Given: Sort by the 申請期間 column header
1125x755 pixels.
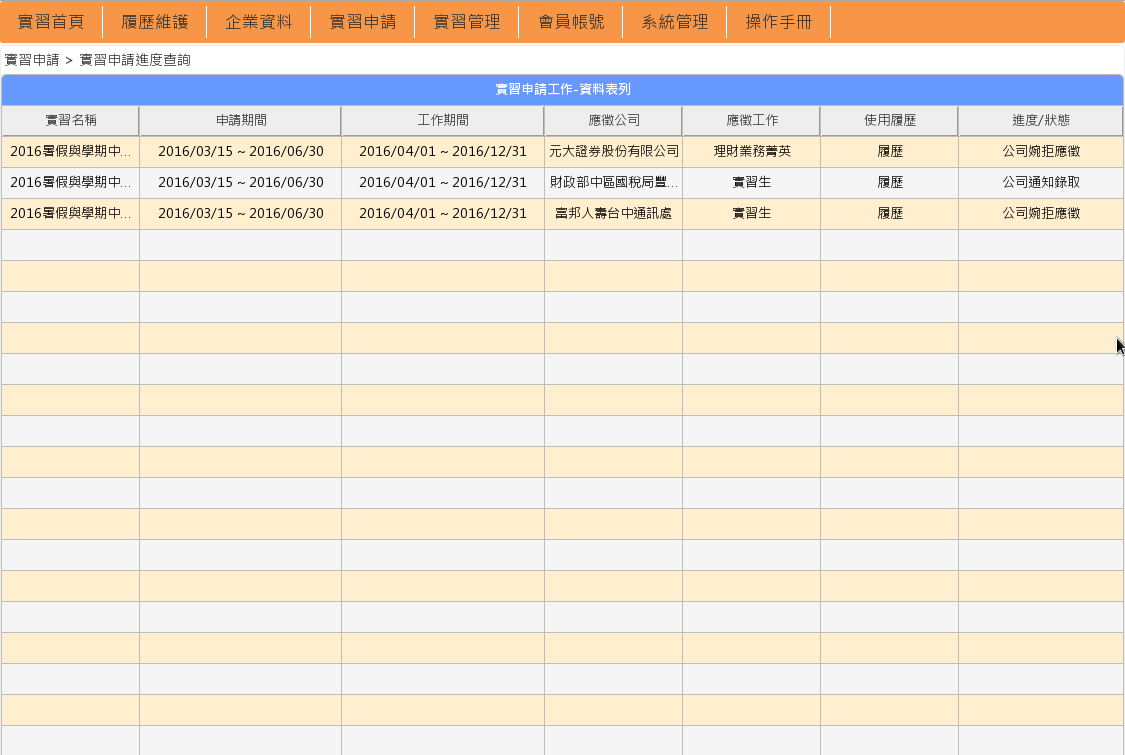Looking at the screenshot, I should tap(240, 121).
